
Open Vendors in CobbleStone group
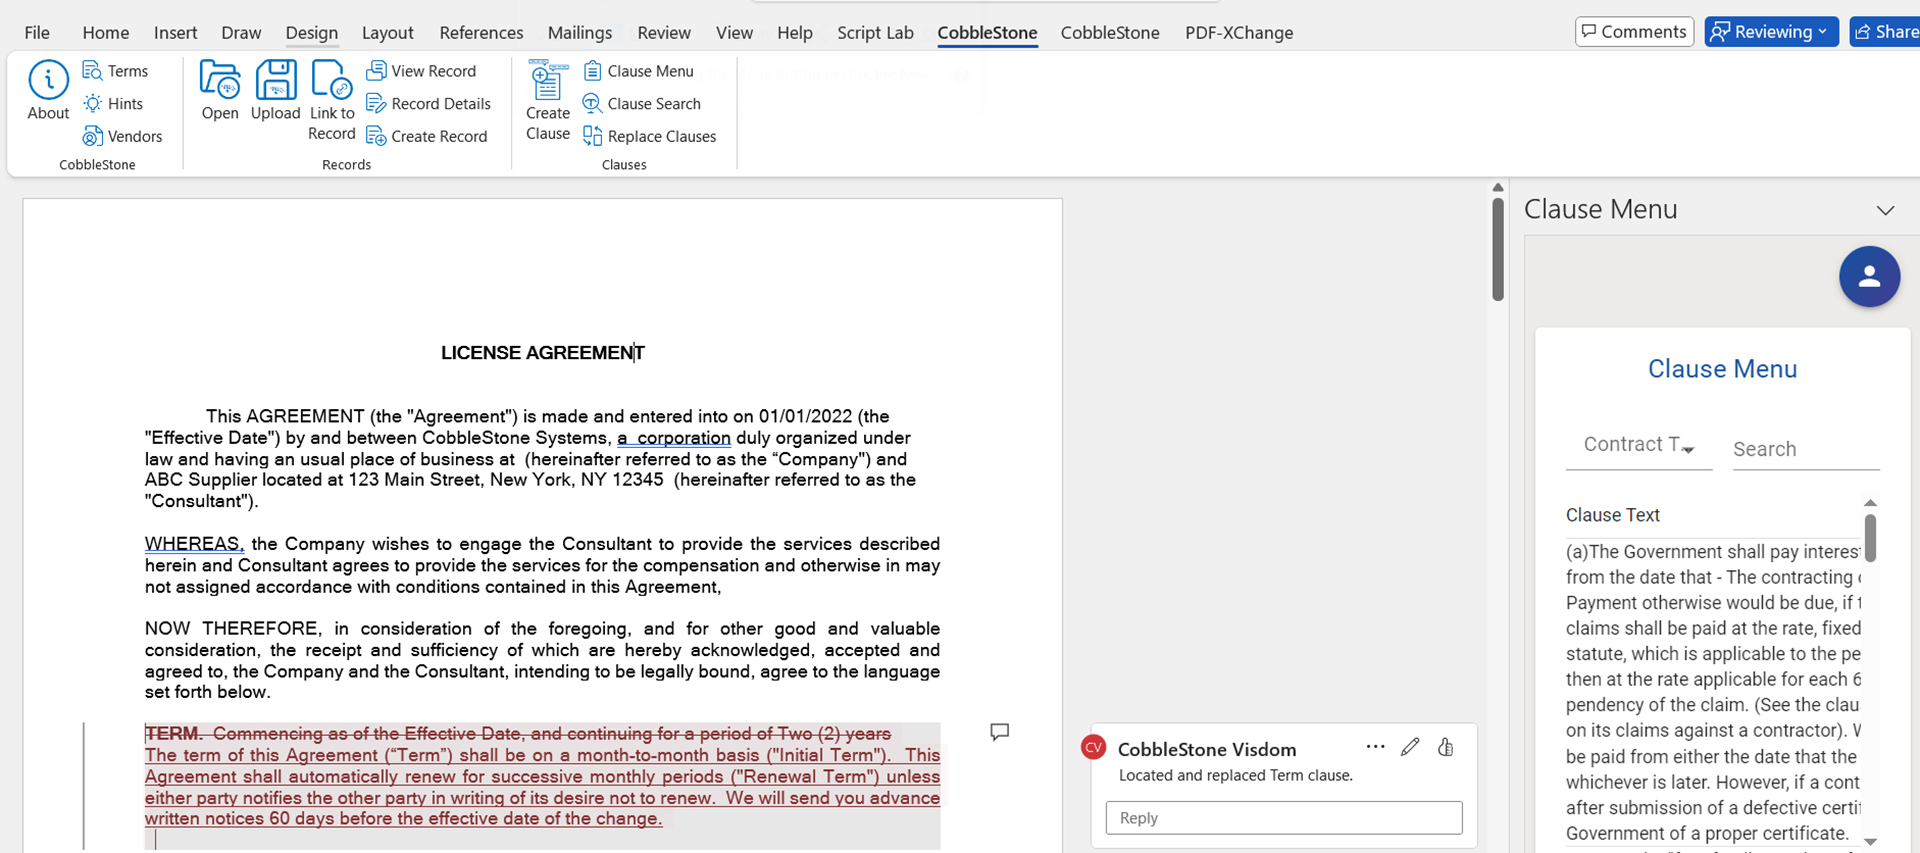coord(122,136)
